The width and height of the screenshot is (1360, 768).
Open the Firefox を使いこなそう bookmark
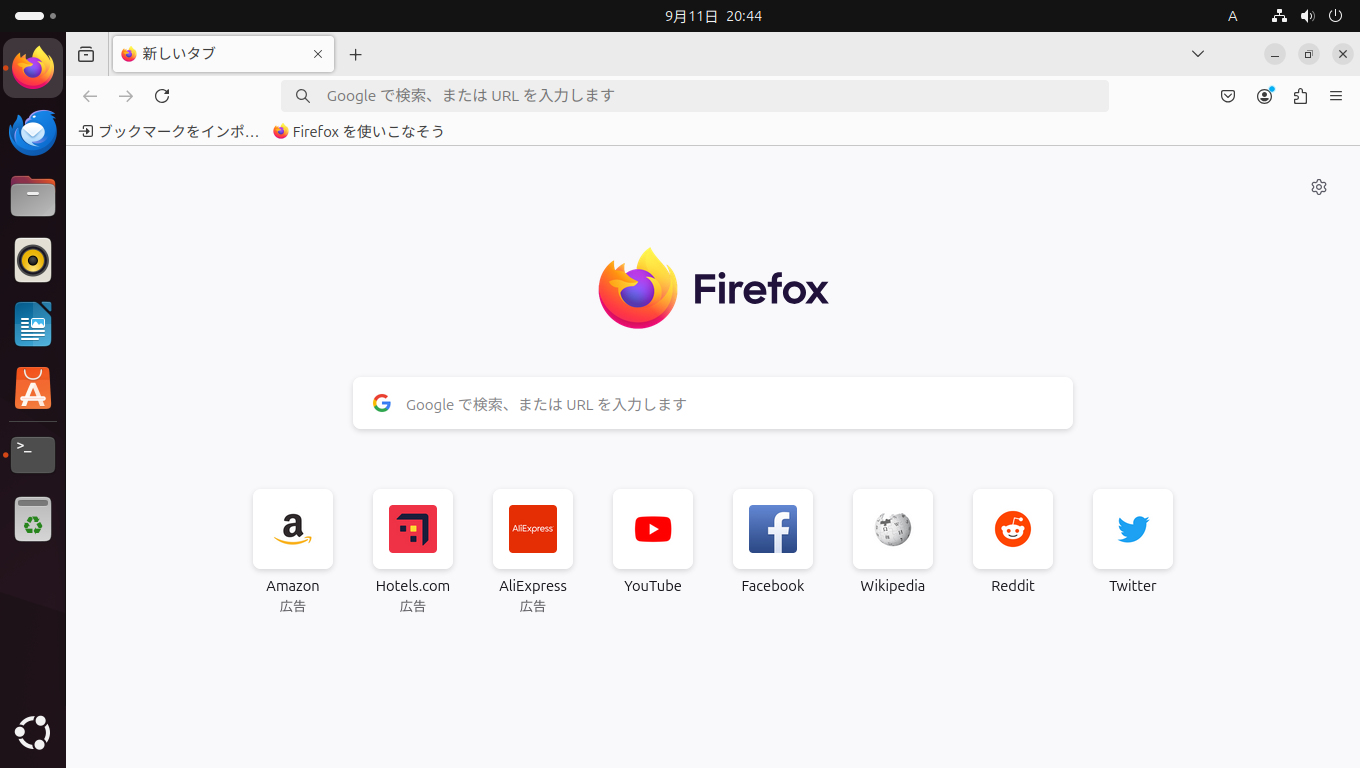point(359,131)
